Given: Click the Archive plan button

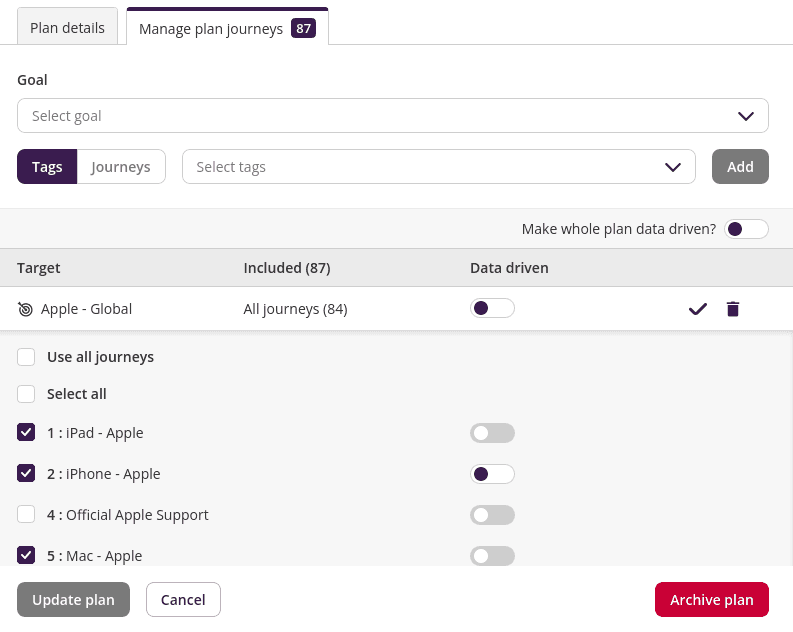Looking at the screenshot, I should point(712,600).
